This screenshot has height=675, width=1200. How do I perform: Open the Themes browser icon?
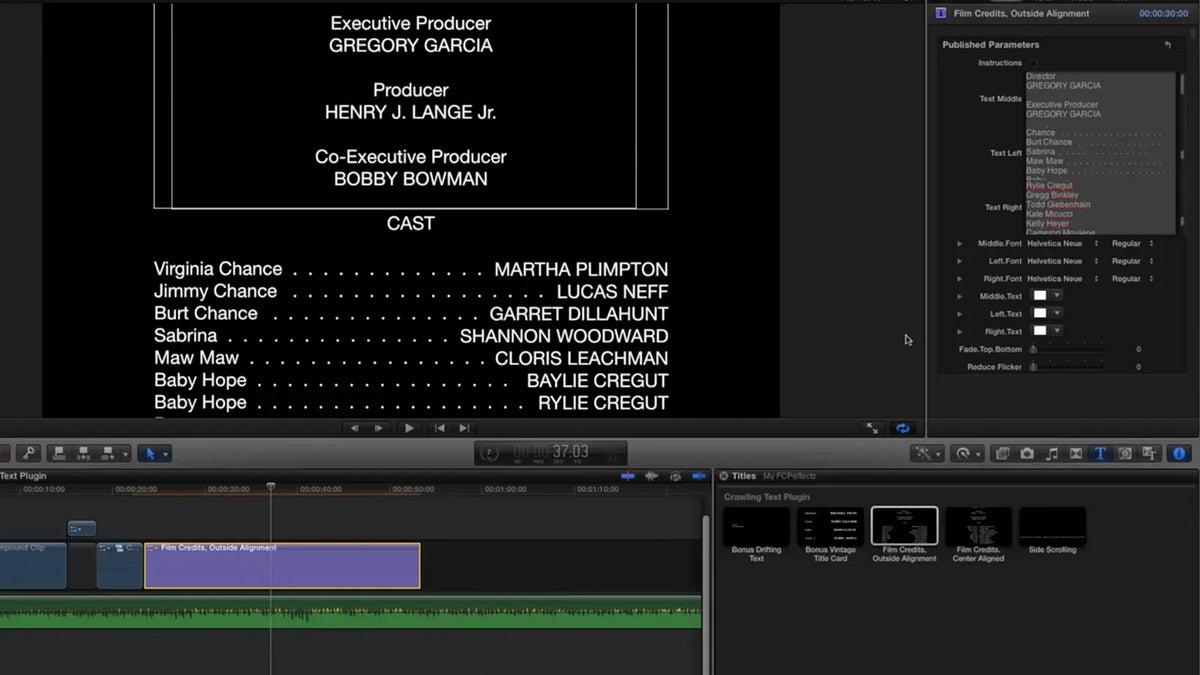pos(1149,454)
